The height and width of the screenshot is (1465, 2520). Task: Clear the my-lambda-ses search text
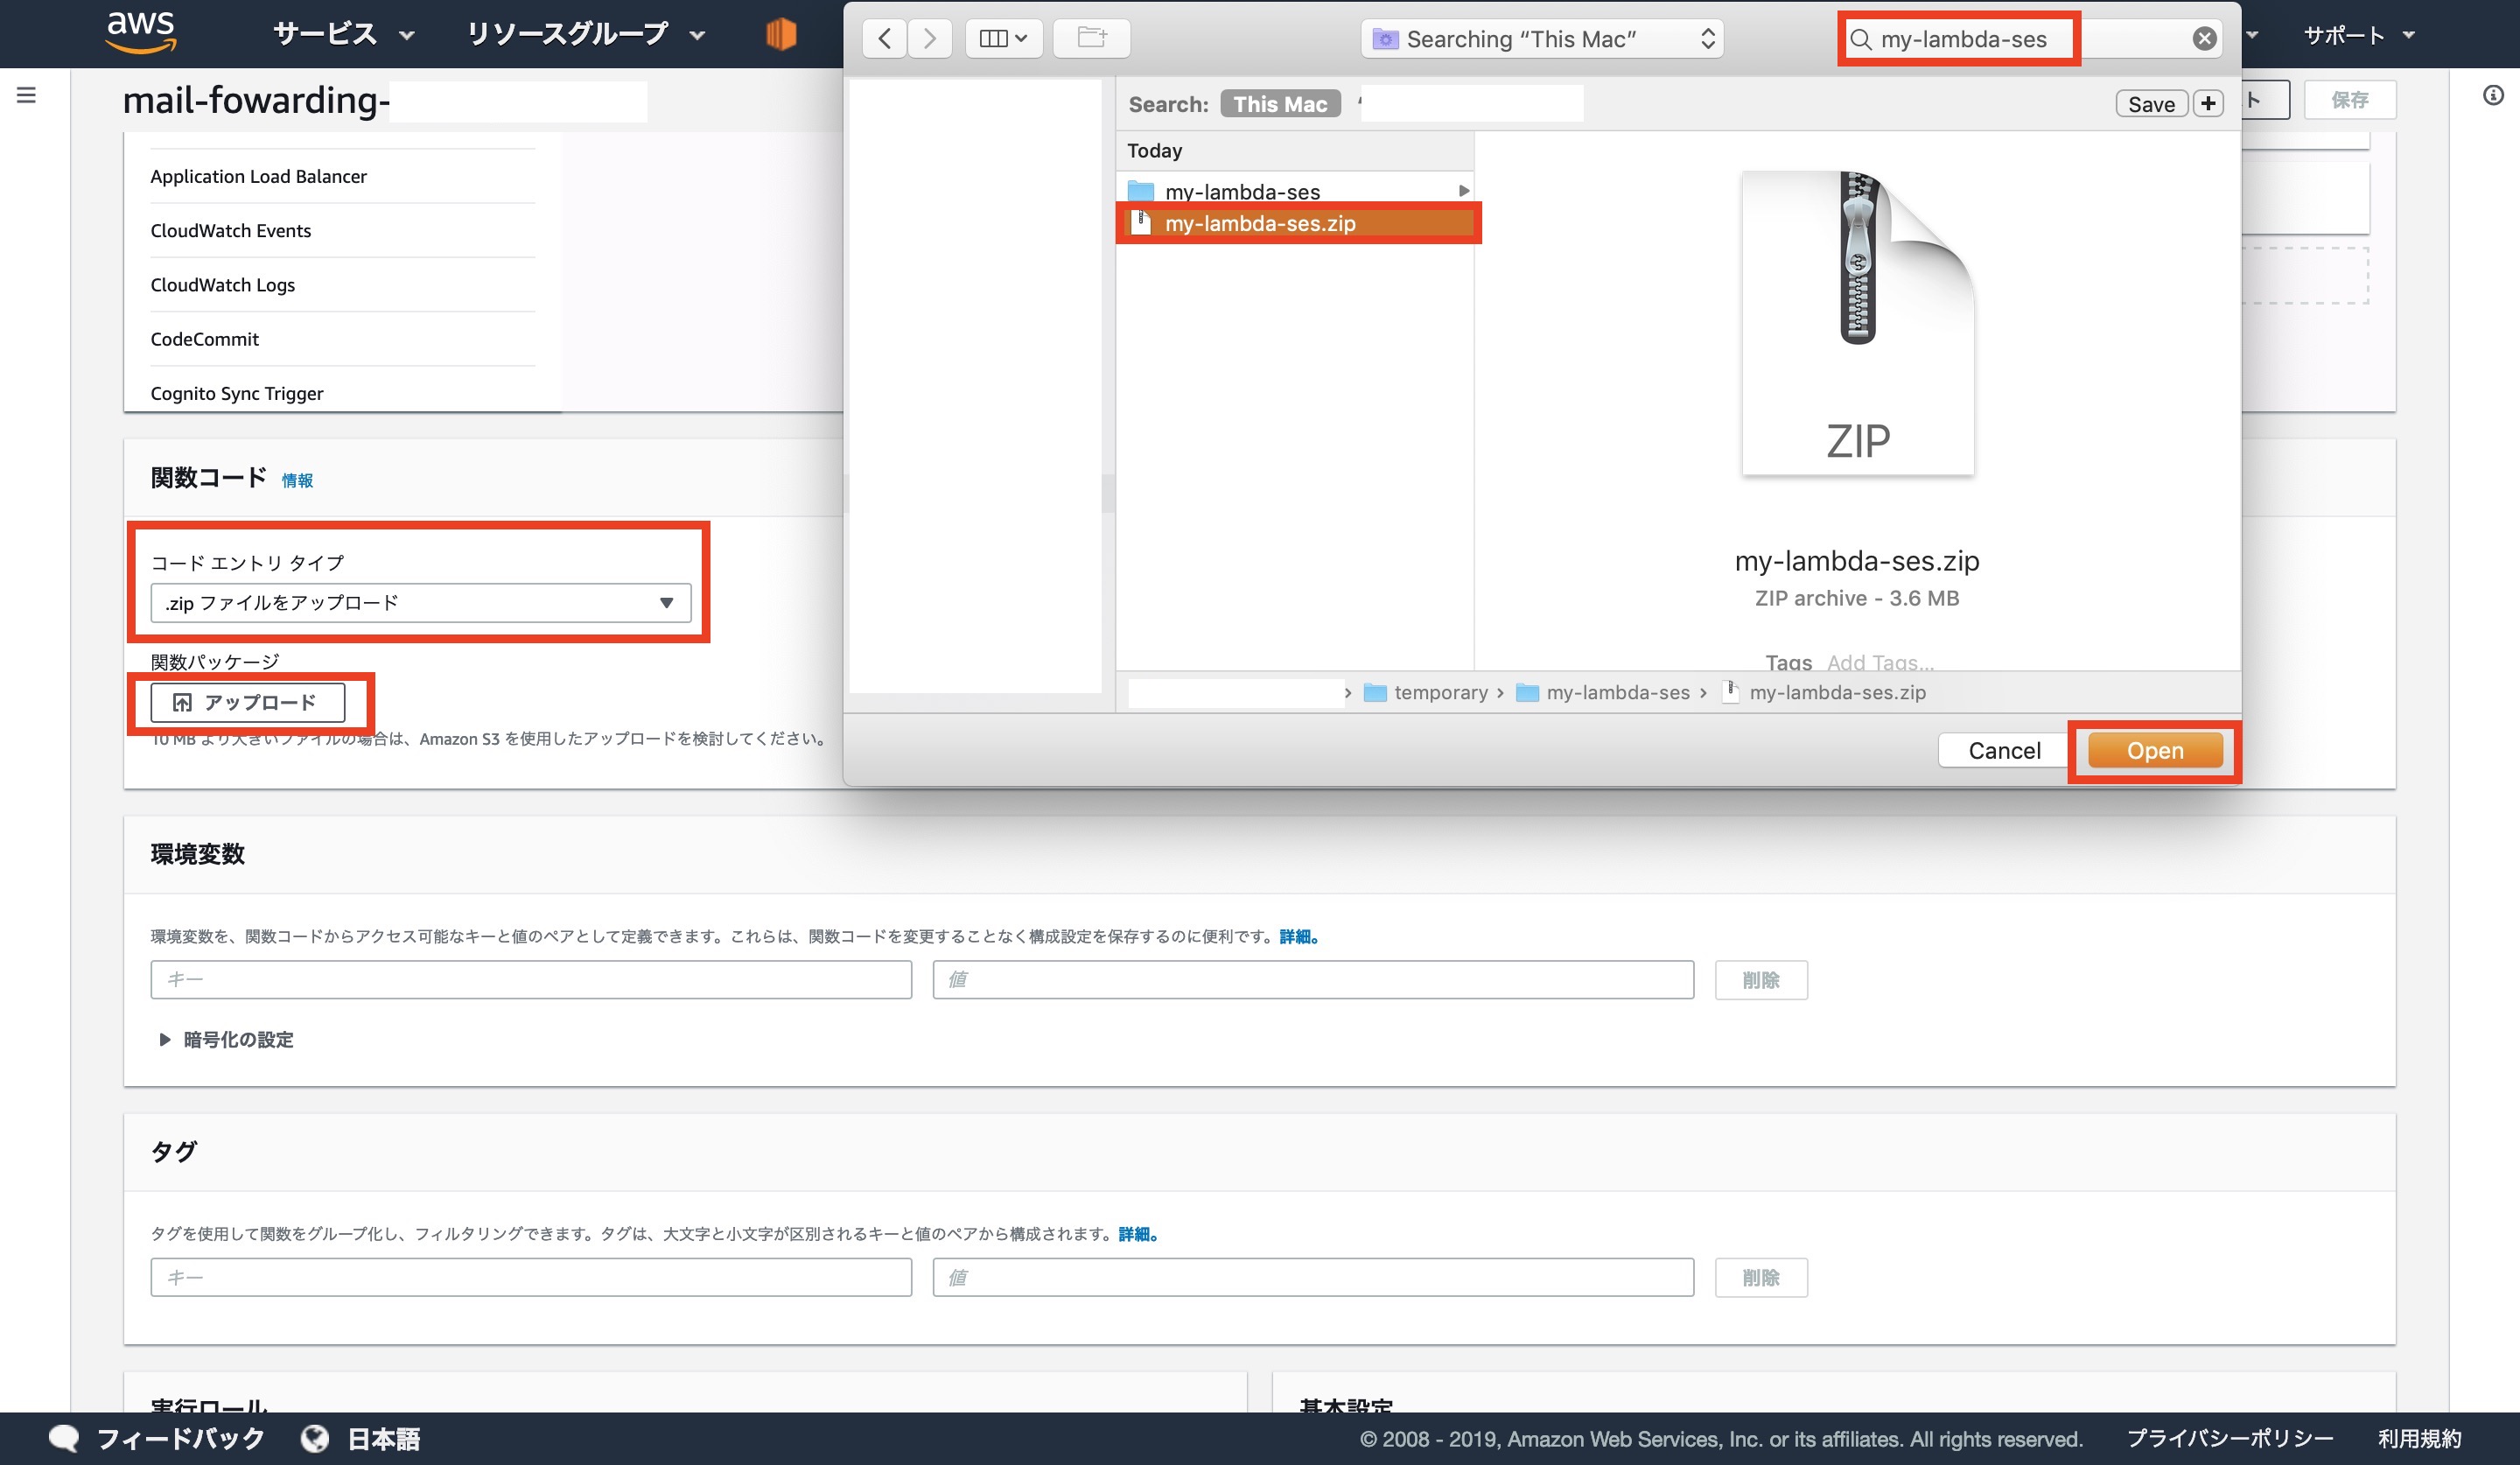click(2204, 38)
